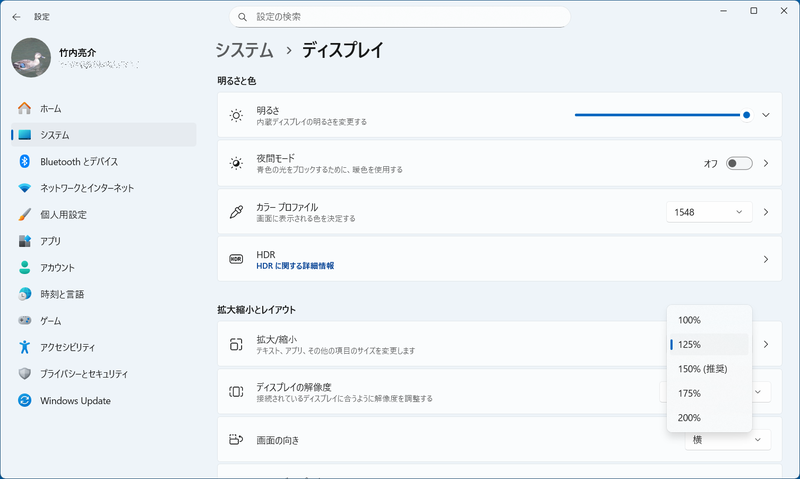Click the ディスプレイの解像度 icon

click(x=236, y=392)
